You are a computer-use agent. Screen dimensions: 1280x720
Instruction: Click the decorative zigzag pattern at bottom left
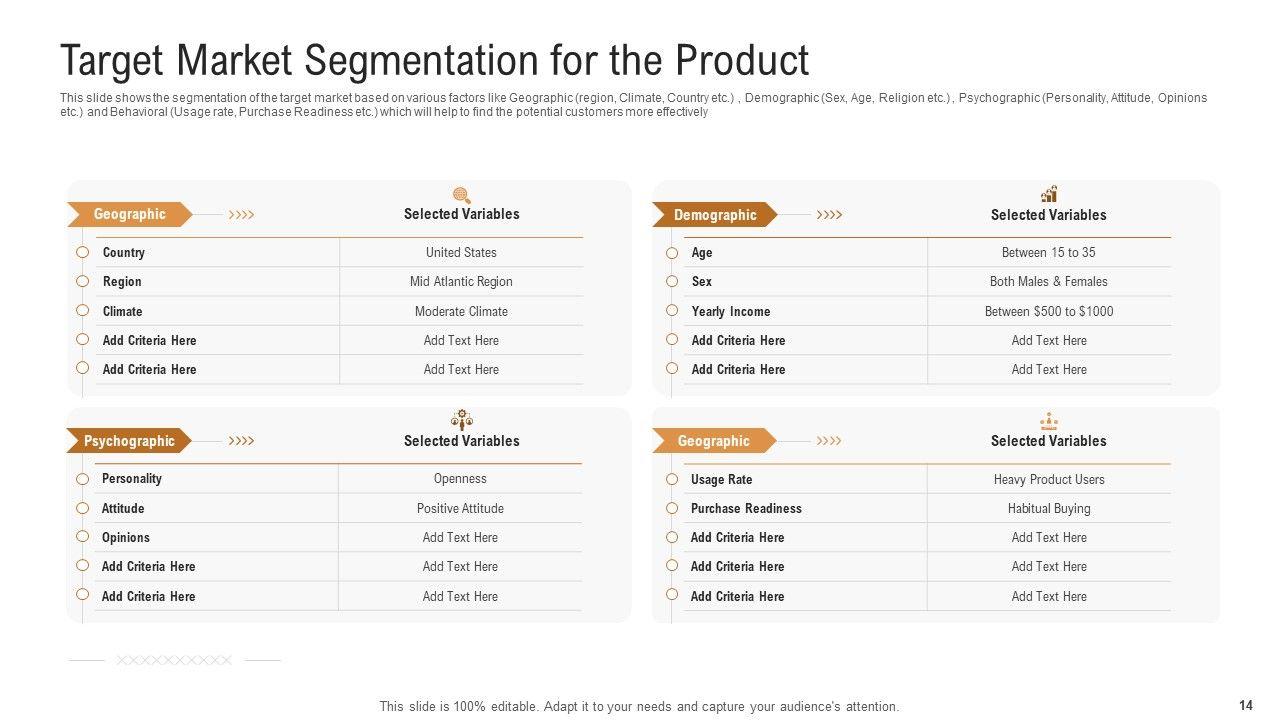coord(174,660)
